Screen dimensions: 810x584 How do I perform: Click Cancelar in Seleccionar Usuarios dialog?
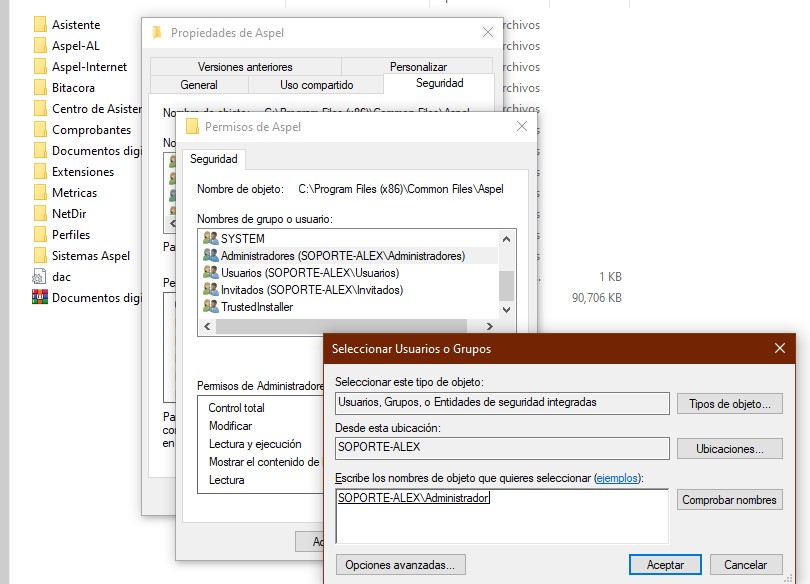pos(746,565)
